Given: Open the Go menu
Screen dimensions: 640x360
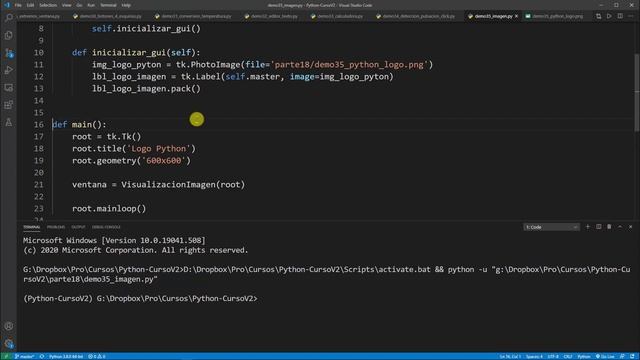Looking at the screenshot, I should (79, 5).
